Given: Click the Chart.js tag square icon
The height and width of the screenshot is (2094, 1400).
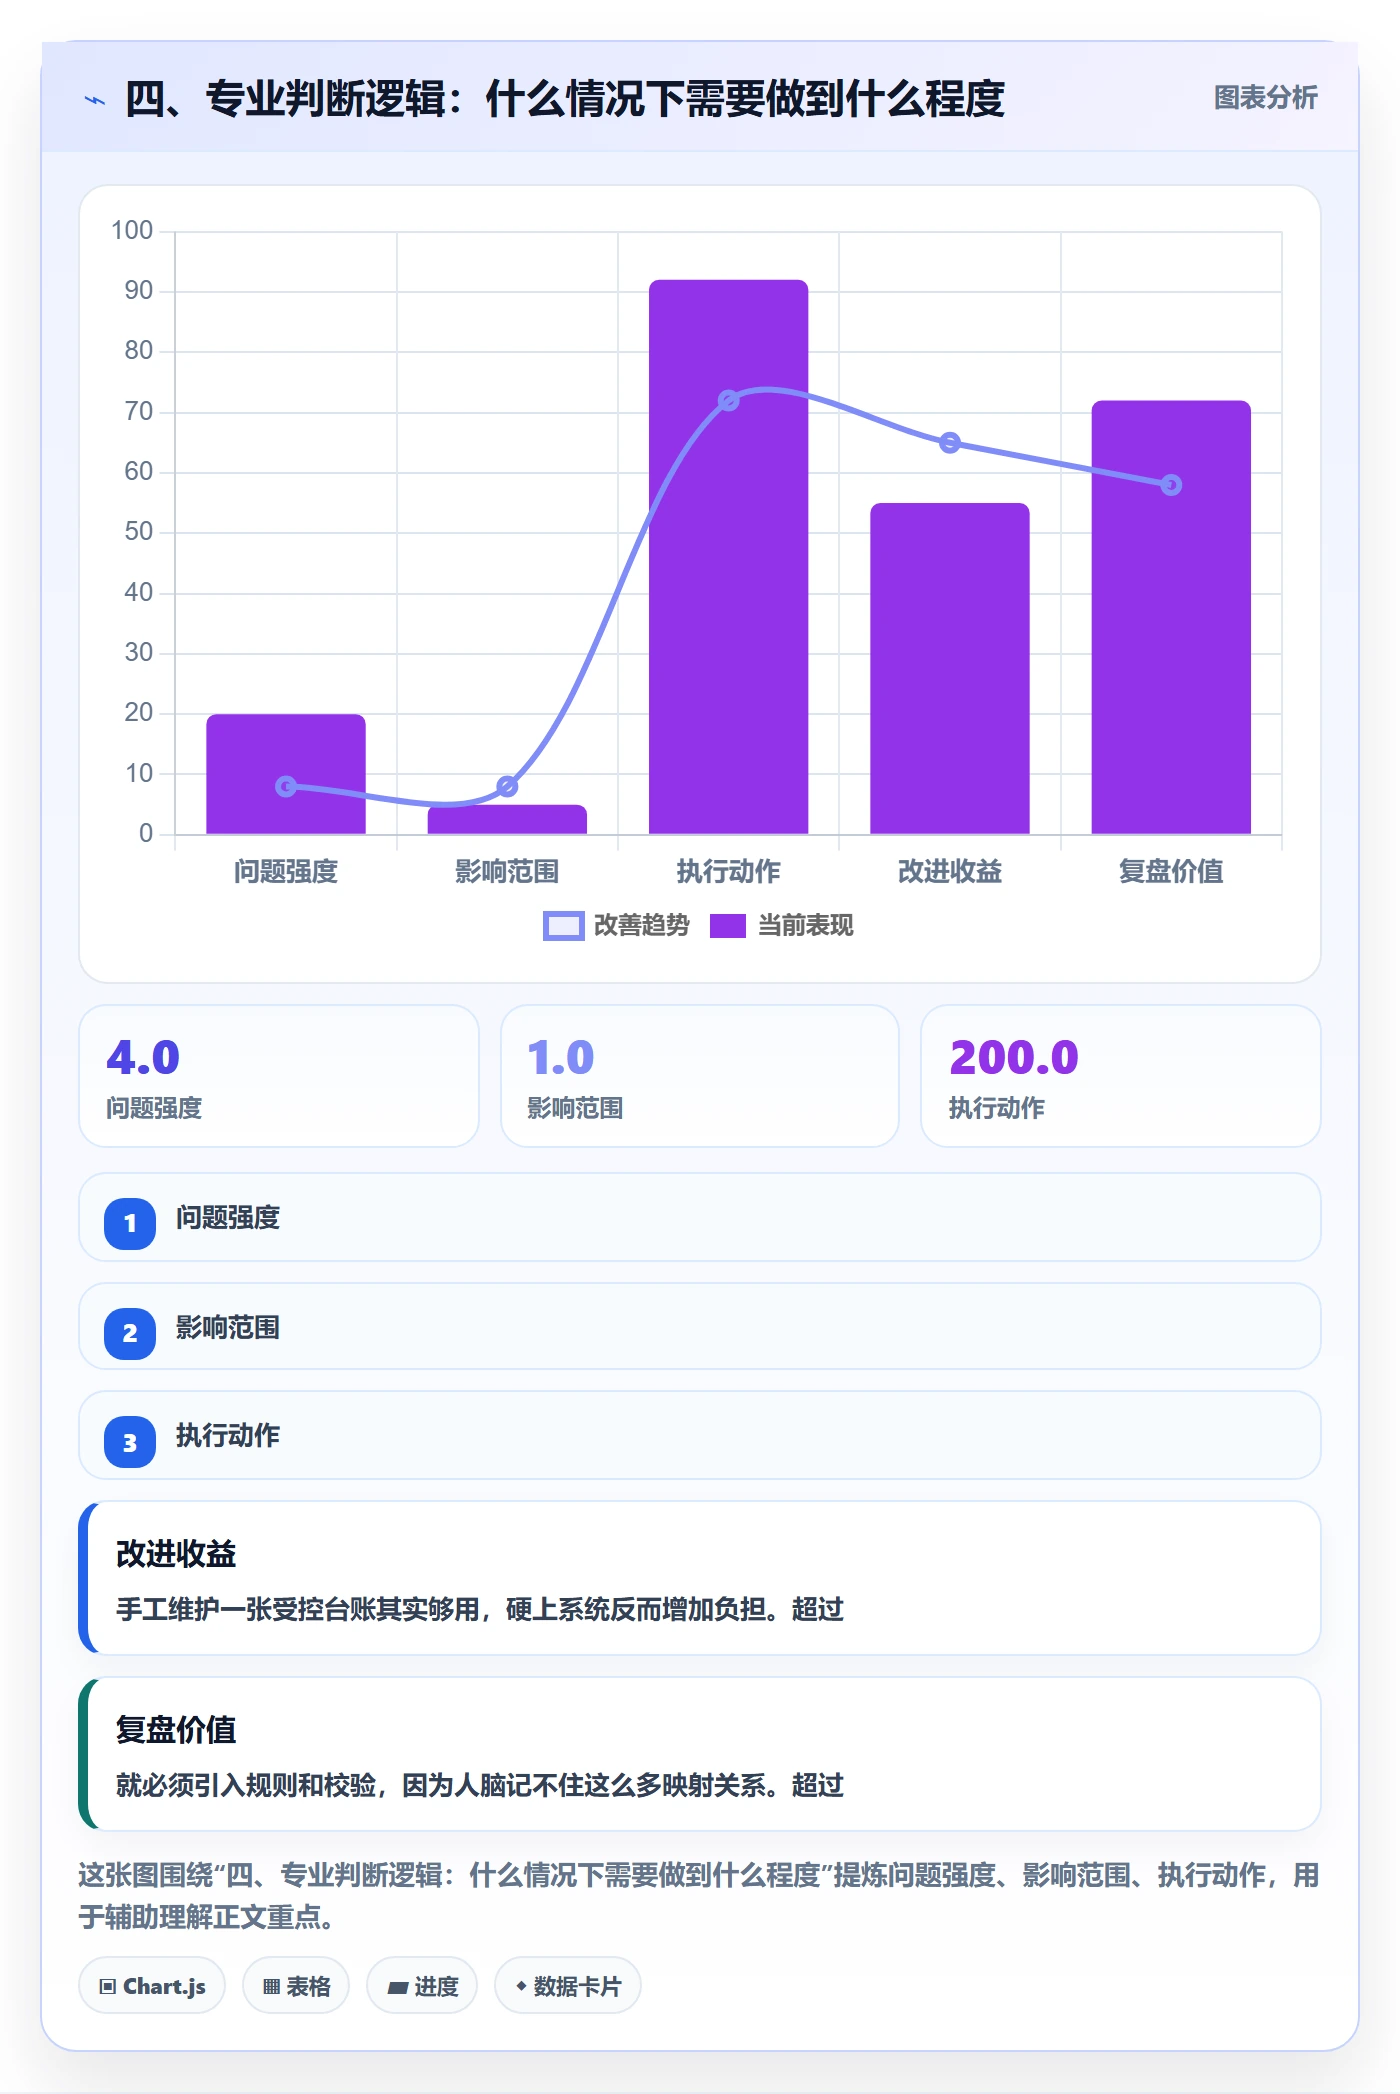Looking at the screenshot, I should (x=108, y=1987).
